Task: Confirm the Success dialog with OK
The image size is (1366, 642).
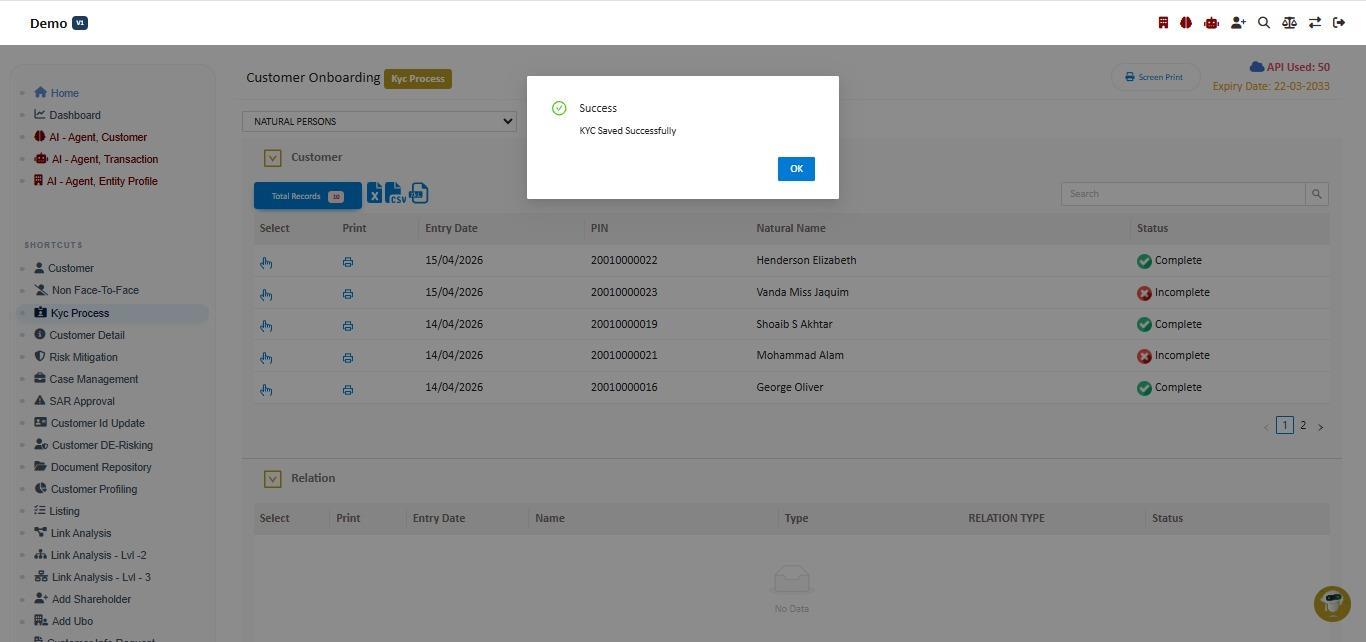Action: [x=796, y=169]
